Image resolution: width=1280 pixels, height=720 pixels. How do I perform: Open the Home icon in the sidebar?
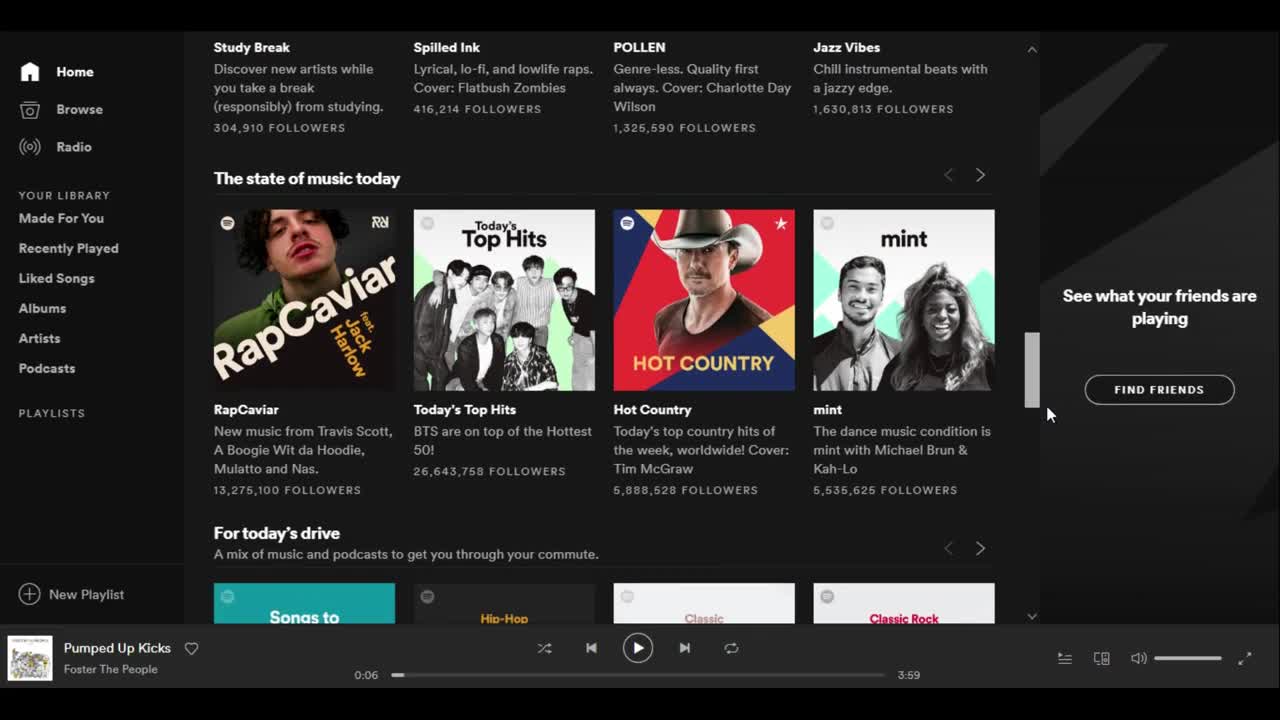30,72
